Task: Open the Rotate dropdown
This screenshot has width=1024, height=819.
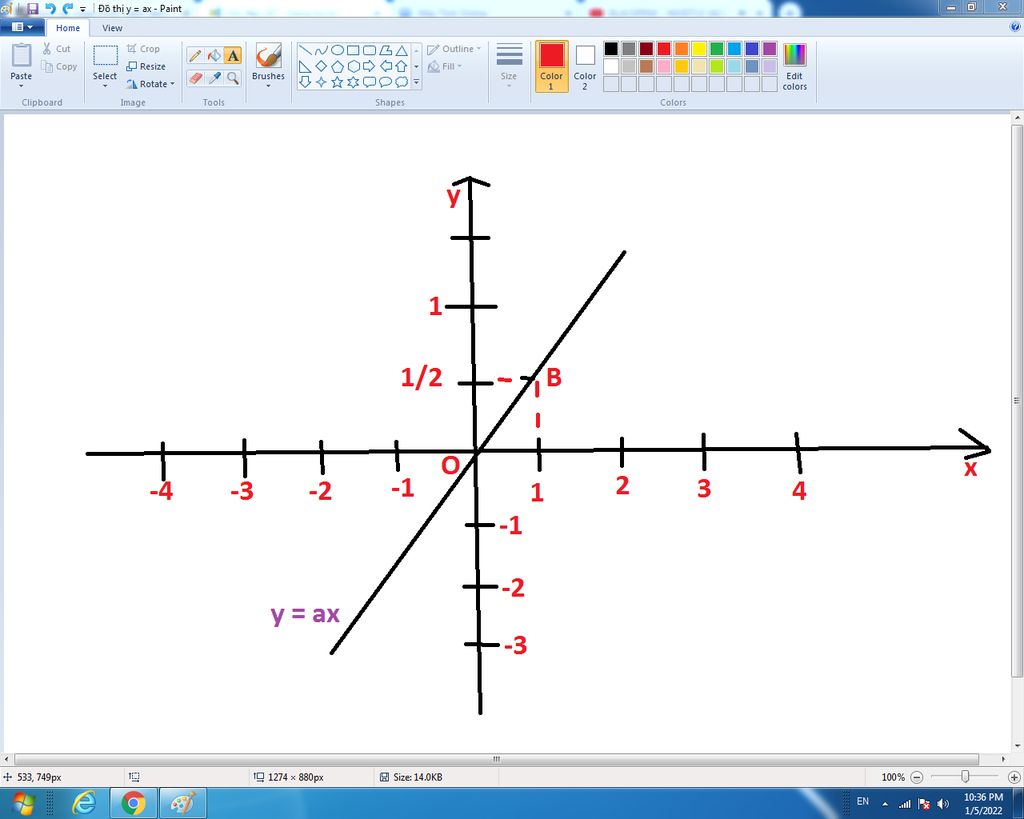Action: (151, 84)
